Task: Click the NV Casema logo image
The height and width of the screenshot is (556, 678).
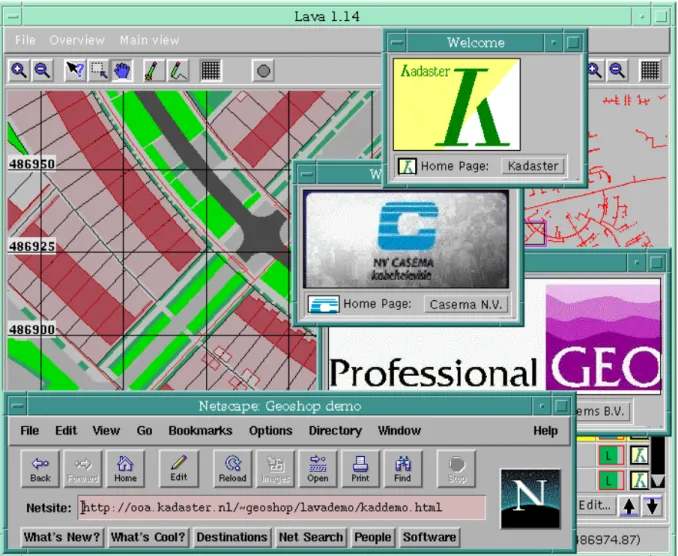Action: point(406,239)
